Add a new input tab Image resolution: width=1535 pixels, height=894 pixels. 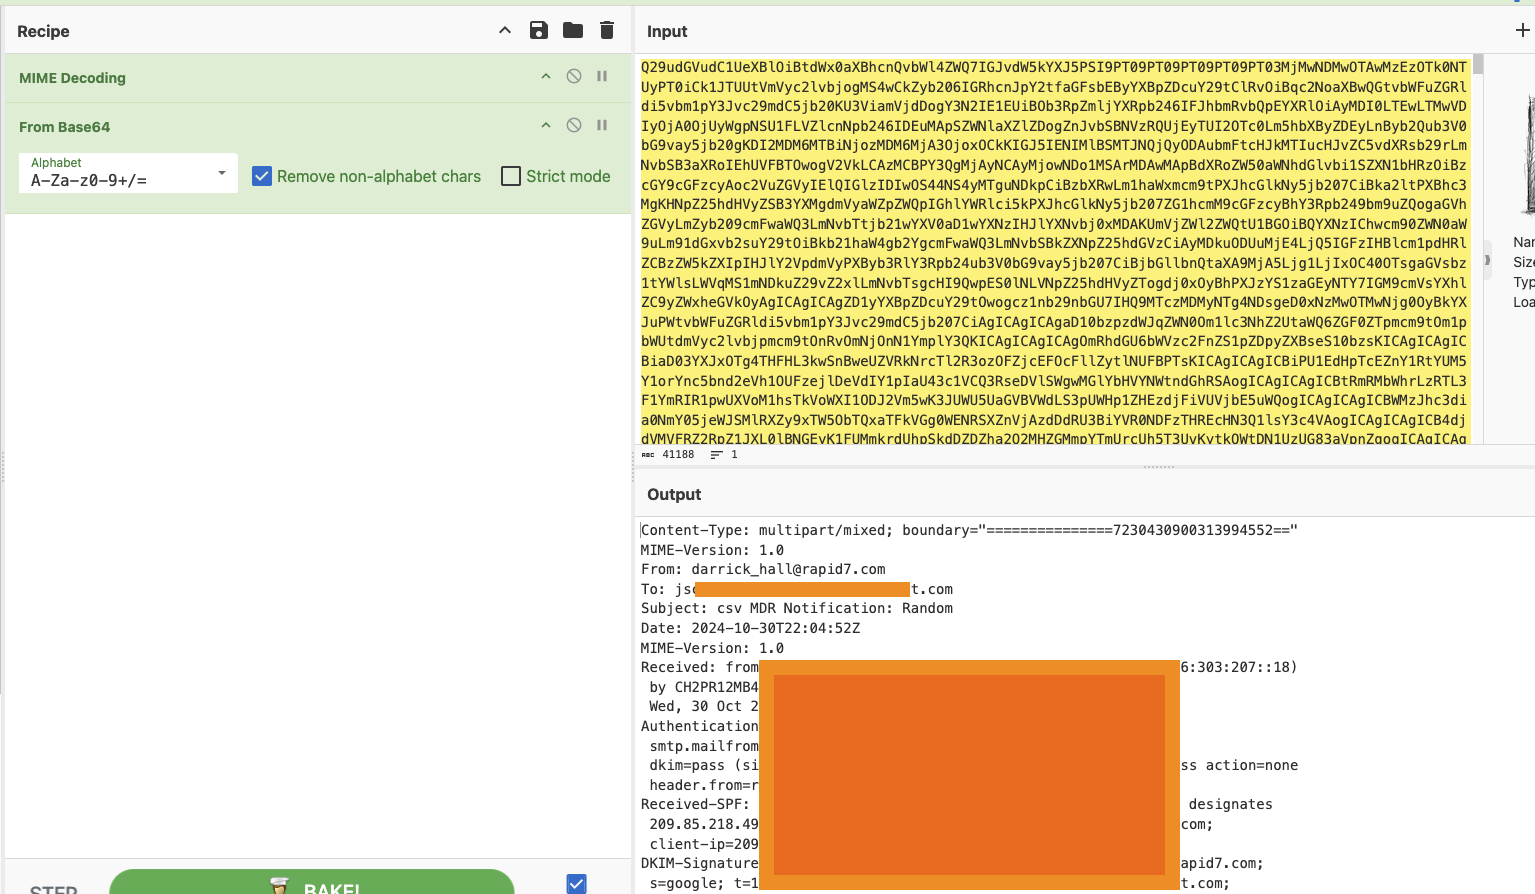(1522, 30)
